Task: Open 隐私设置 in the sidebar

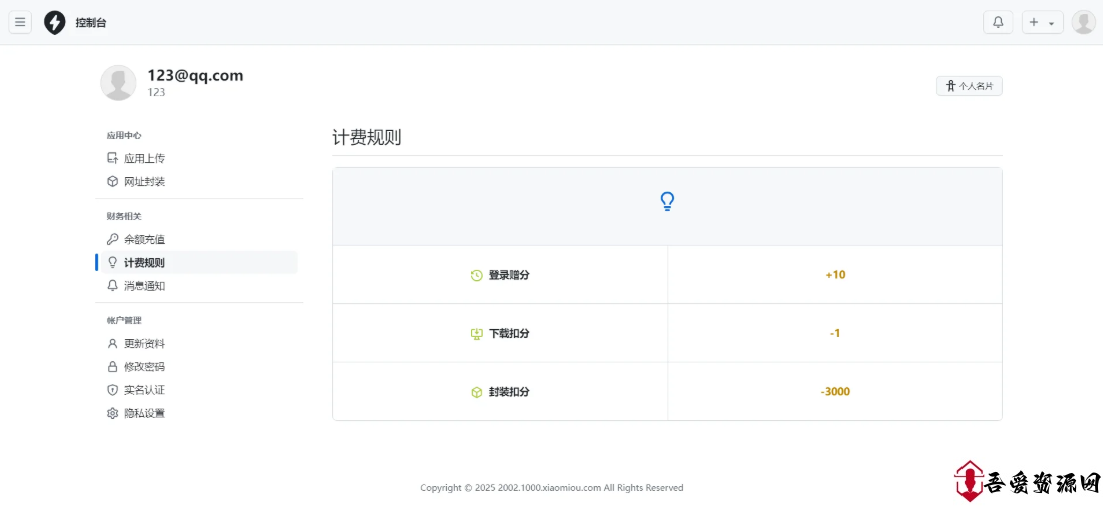Action: pos(144,413)
